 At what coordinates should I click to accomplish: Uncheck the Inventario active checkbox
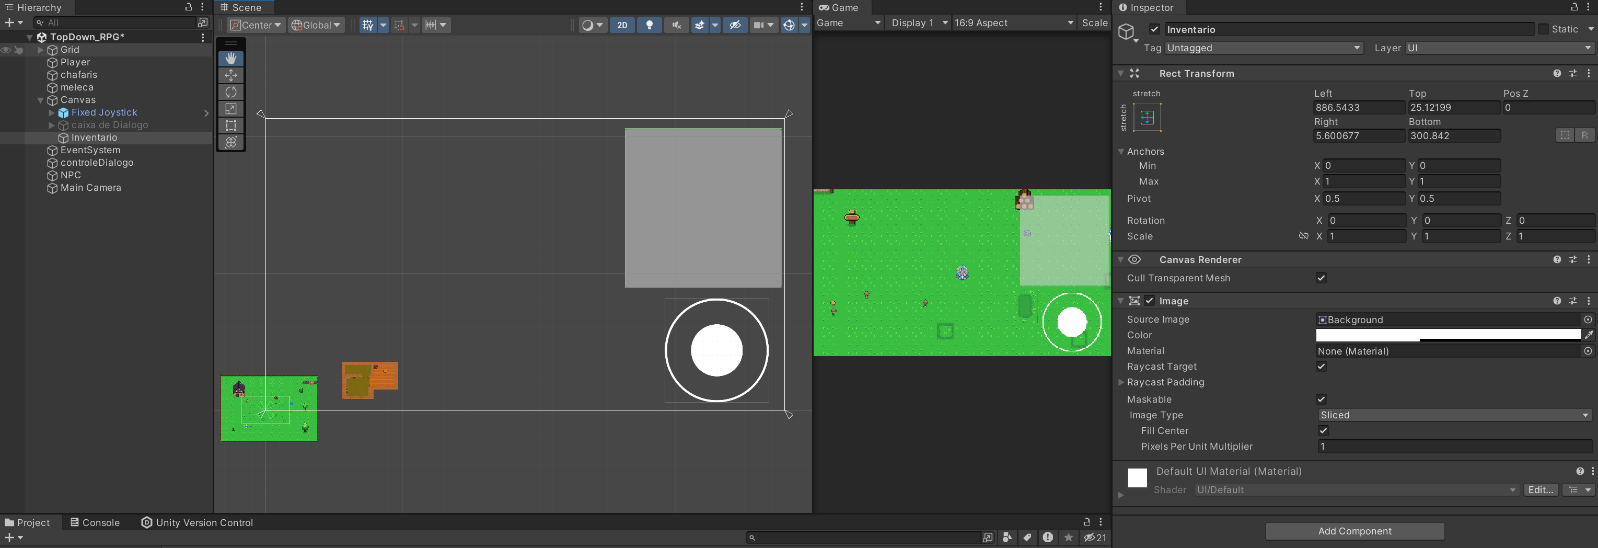[x=1154, y=30]
